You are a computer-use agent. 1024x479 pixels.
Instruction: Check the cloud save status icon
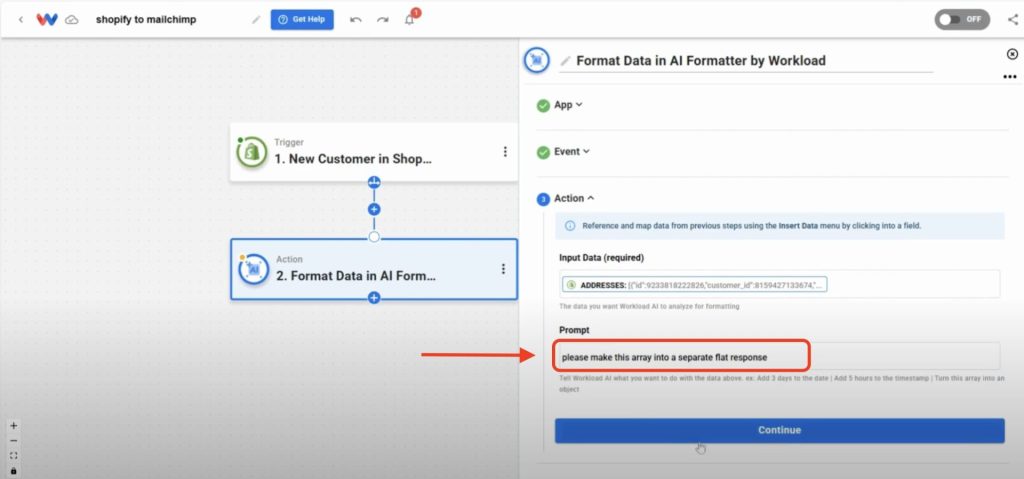point(72,20)
